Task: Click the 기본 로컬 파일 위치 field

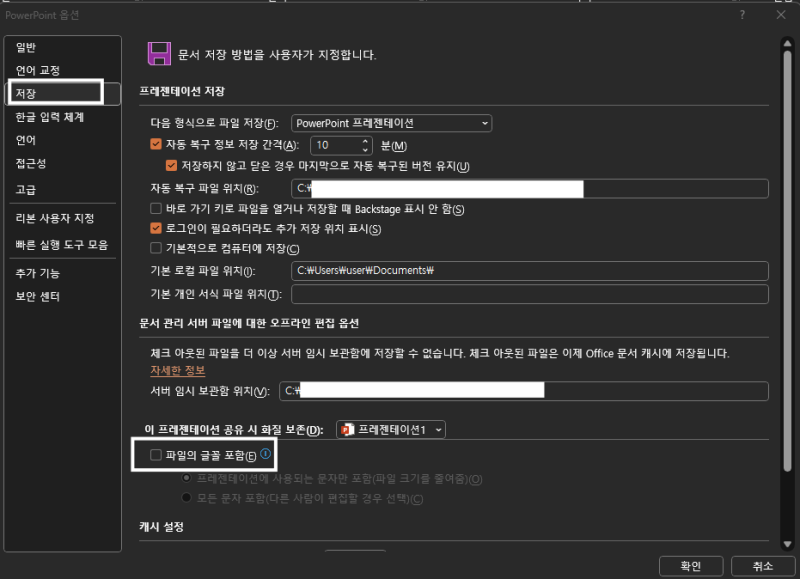Action: 530,270
